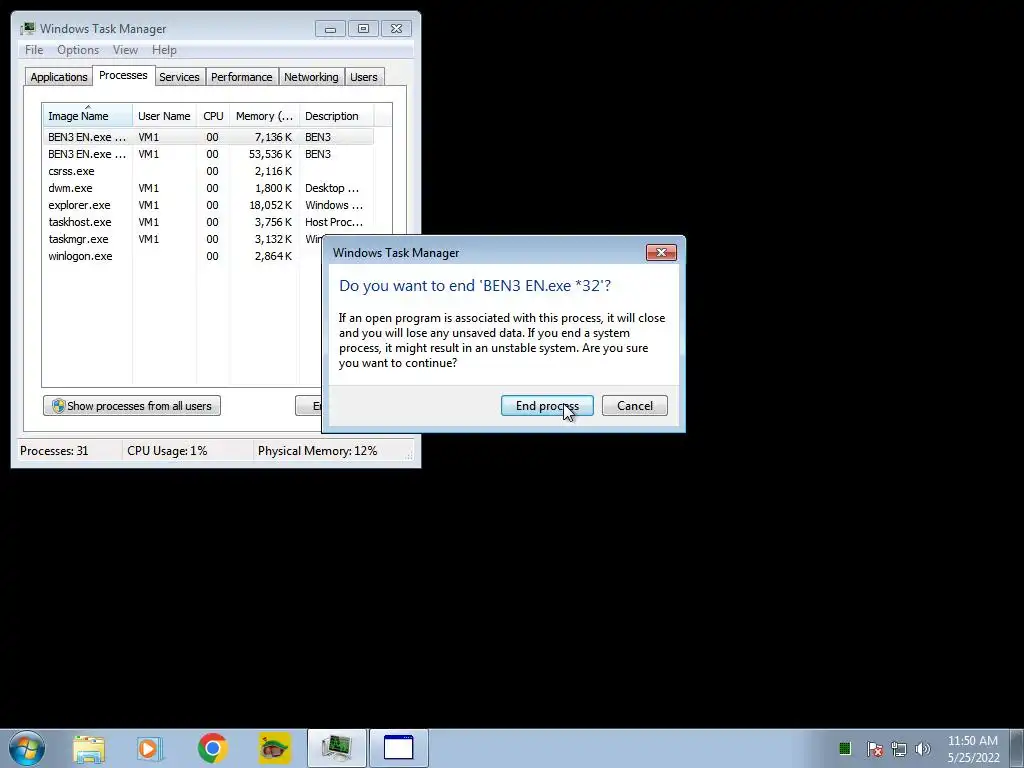Click the BEN3 game taskbar icon

tap(274, 748)
